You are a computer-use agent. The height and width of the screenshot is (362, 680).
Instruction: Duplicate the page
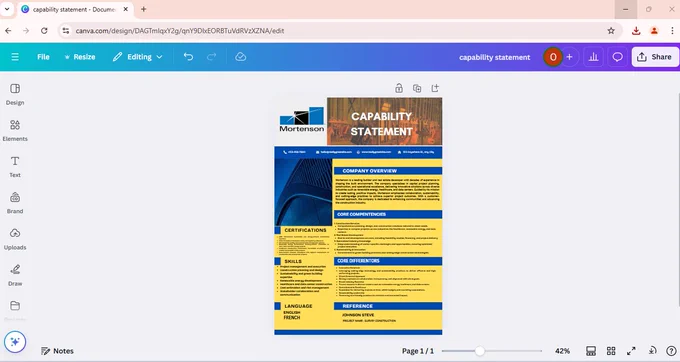coord(417,88)
